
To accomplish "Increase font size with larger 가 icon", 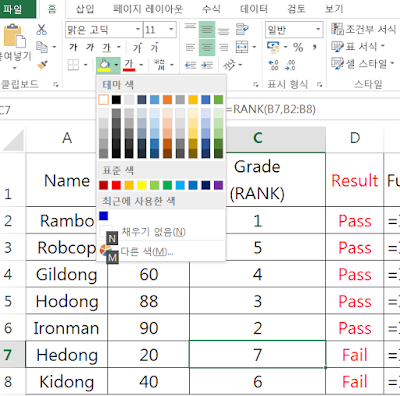I will coord(138,48).
